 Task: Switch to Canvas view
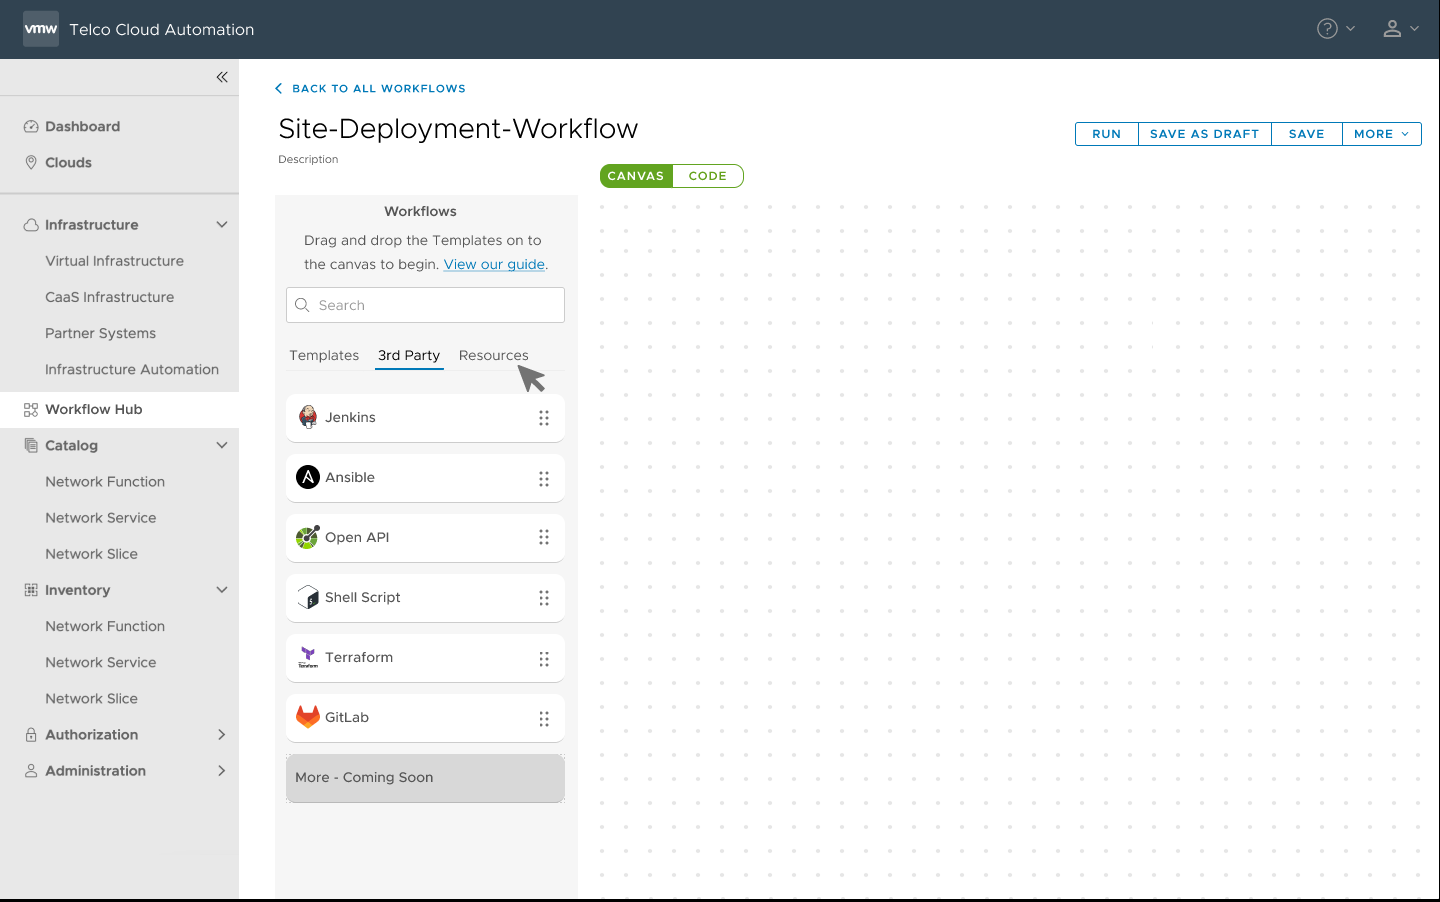pyautogui.click(x=636, y=176)
